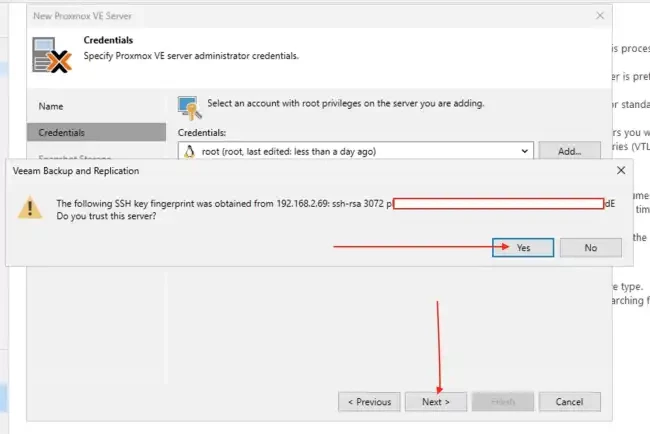Click the 'Specify Proxmox VE server administrator credentials' text
This screenshot has width=650, height=434.
(x=191, y=56)
